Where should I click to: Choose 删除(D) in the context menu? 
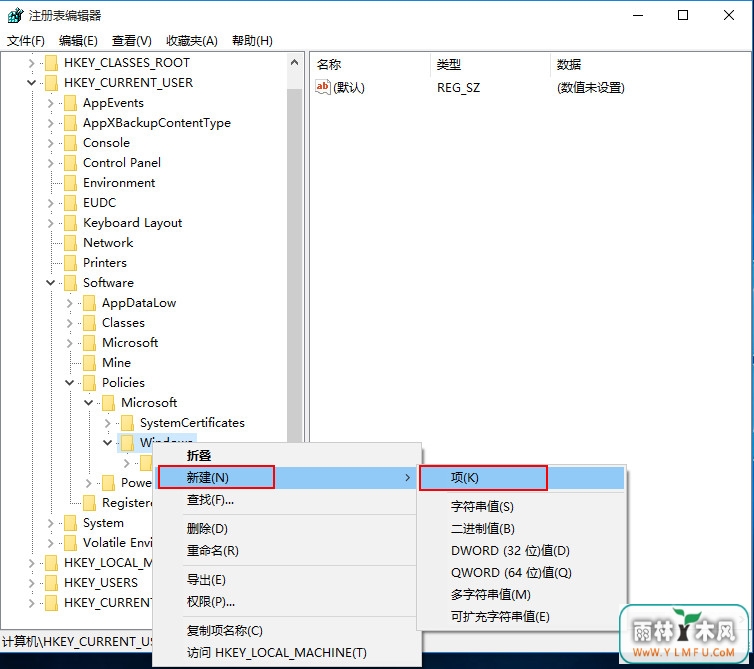[287, 529]
